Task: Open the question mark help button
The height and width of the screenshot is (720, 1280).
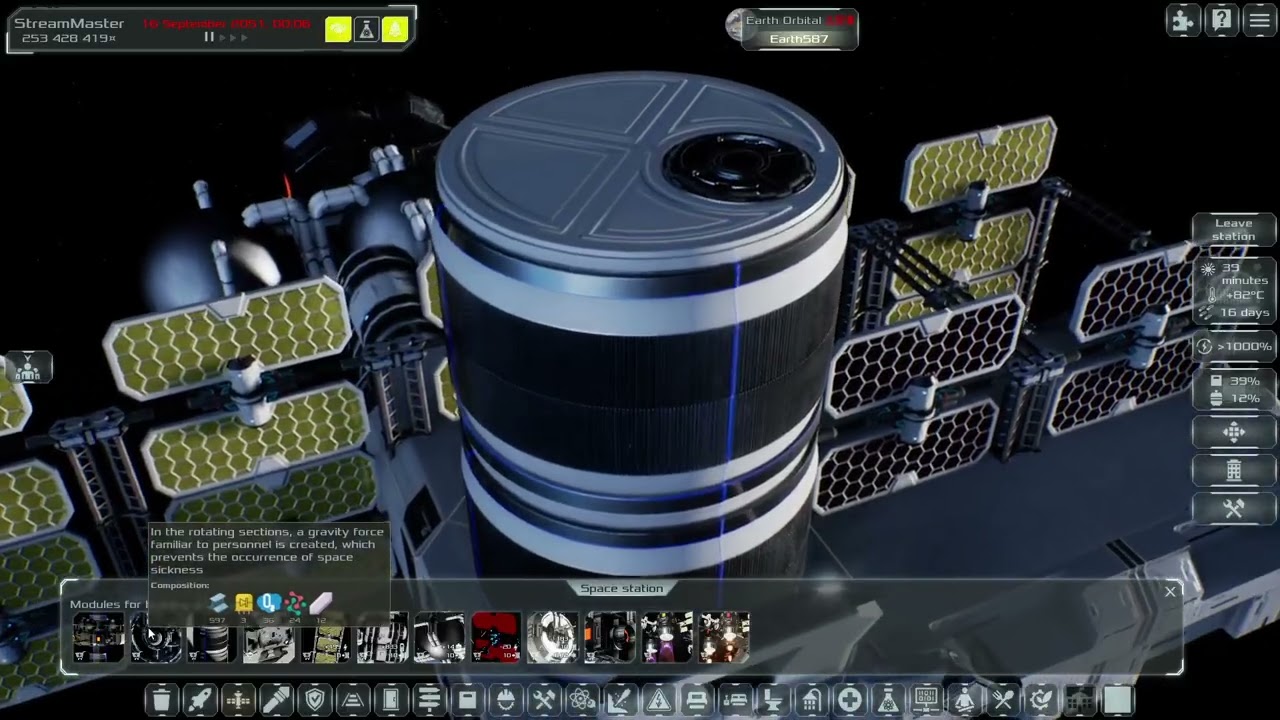Action: pyautogui.click(x=1222, y=21)
